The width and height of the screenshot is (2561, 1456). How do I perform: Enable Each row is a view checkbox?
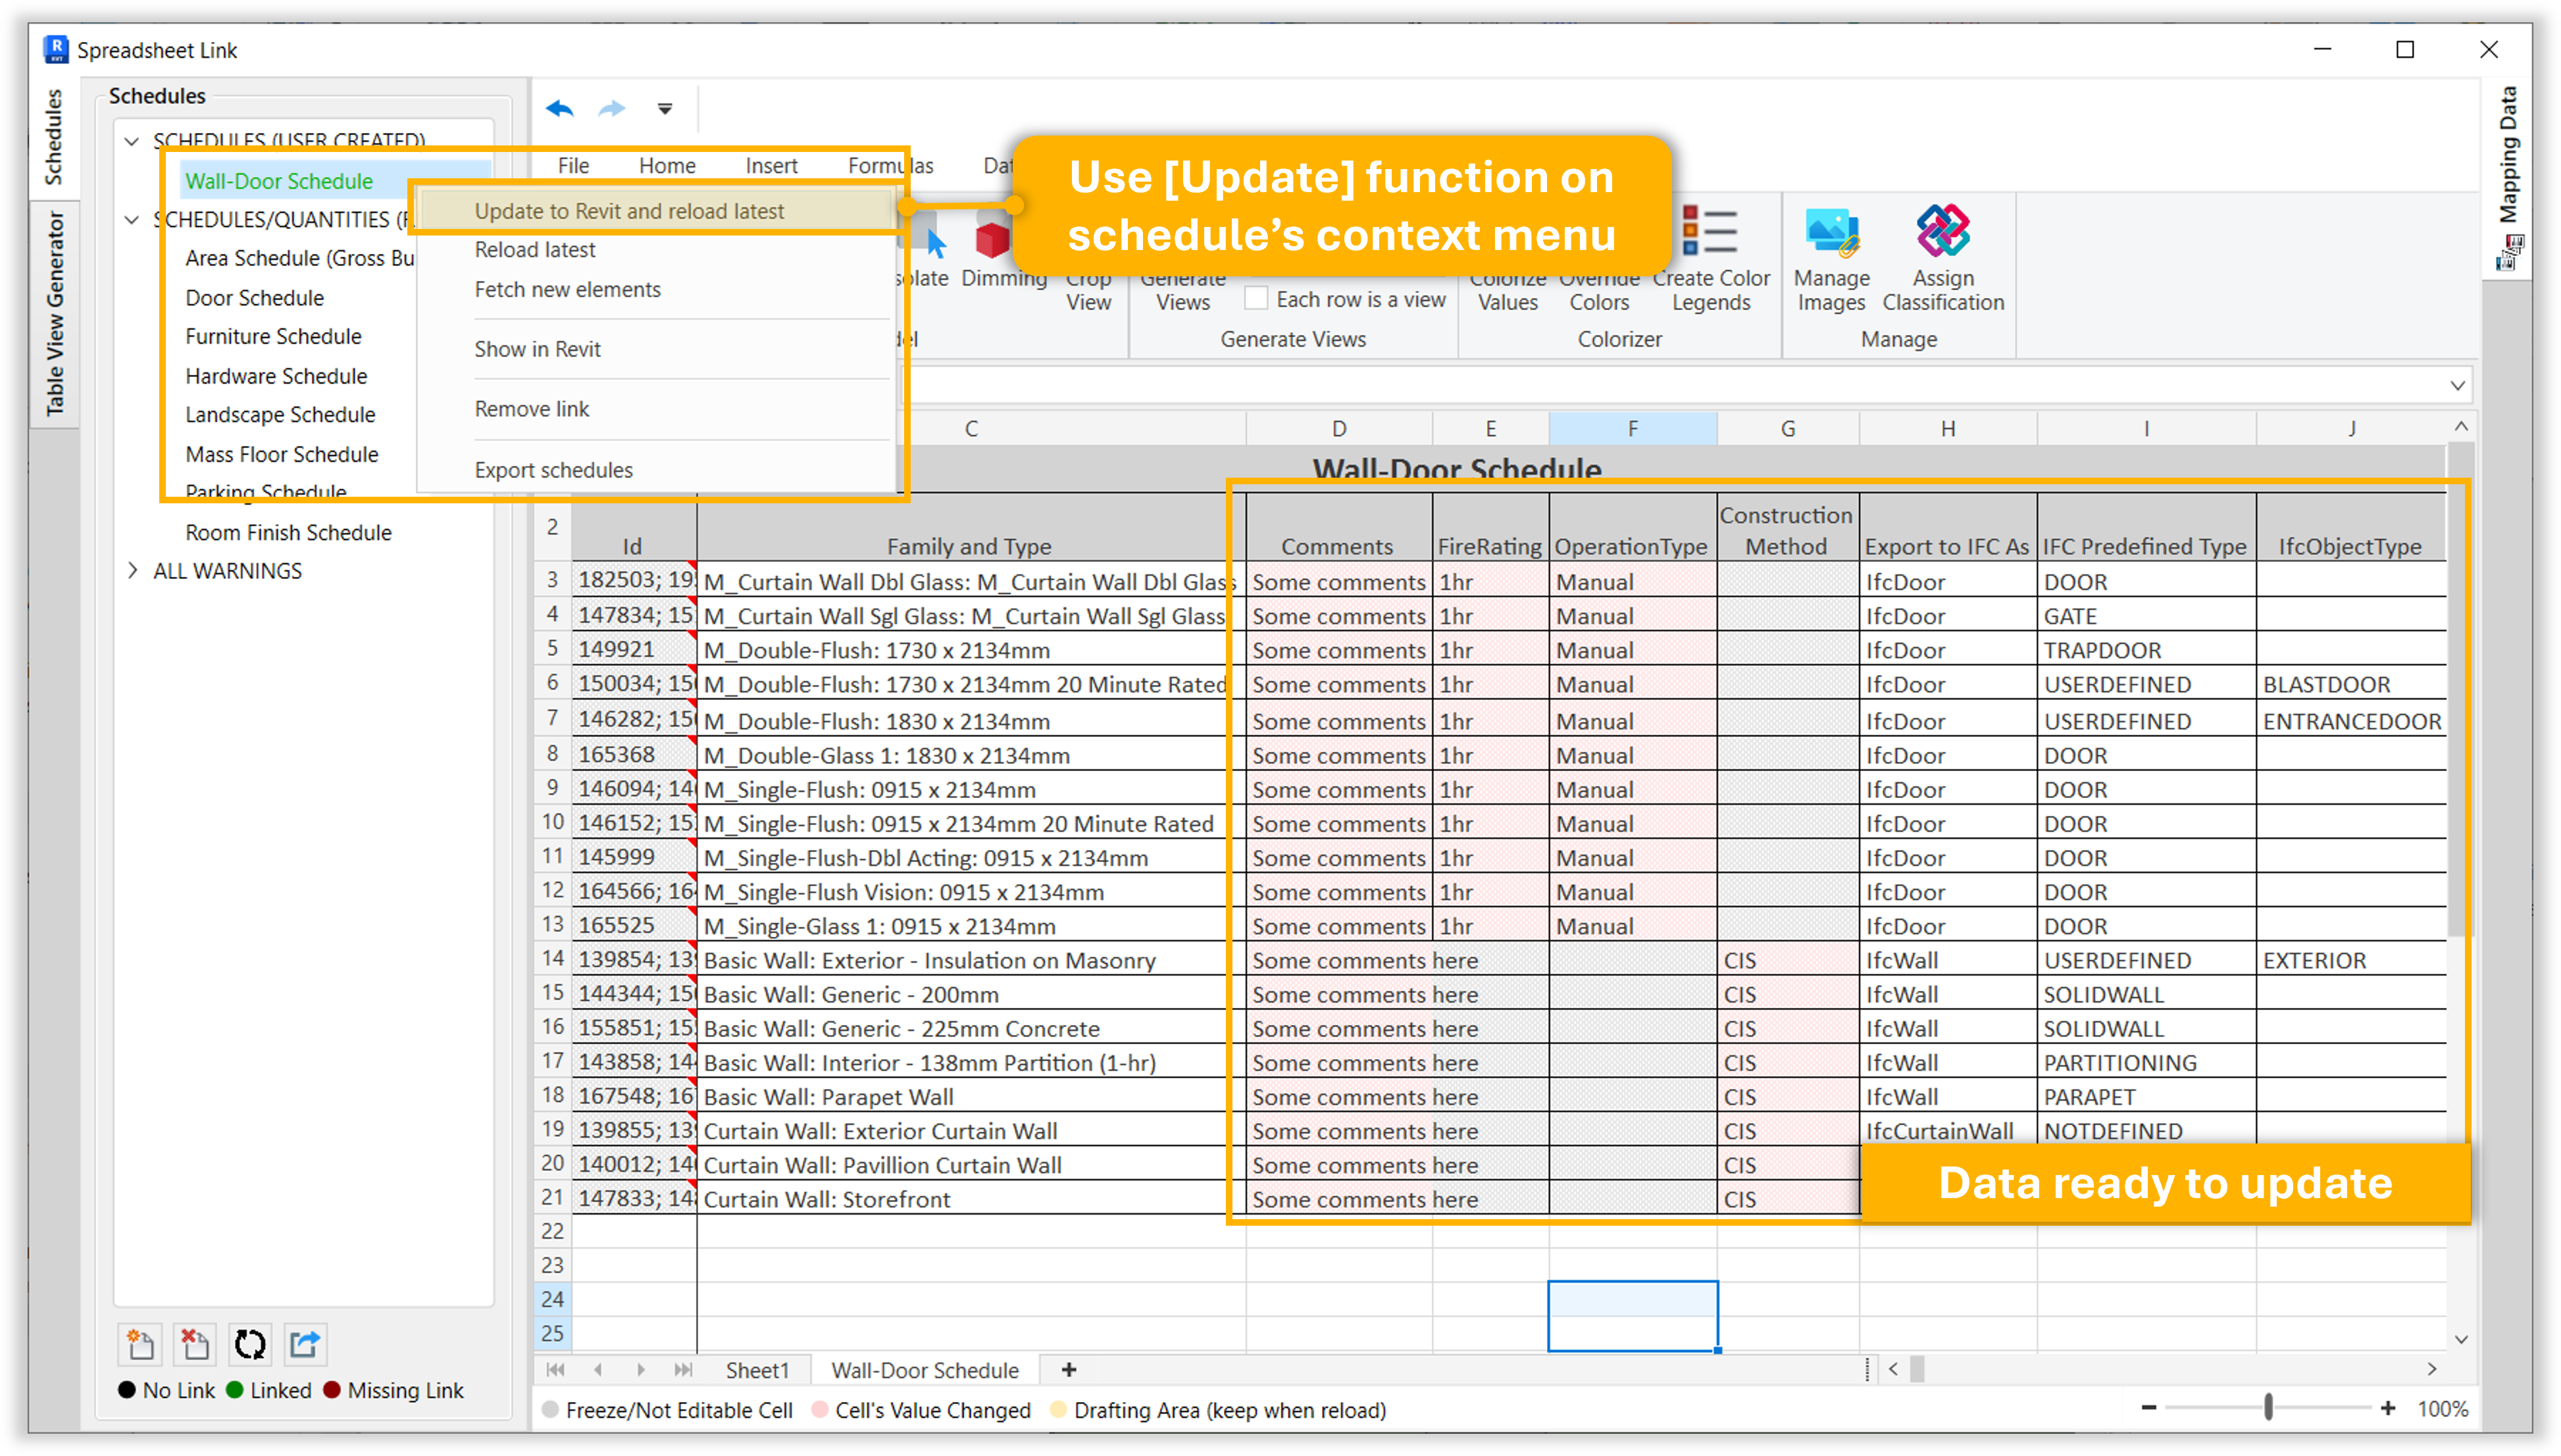(1257, 299)
